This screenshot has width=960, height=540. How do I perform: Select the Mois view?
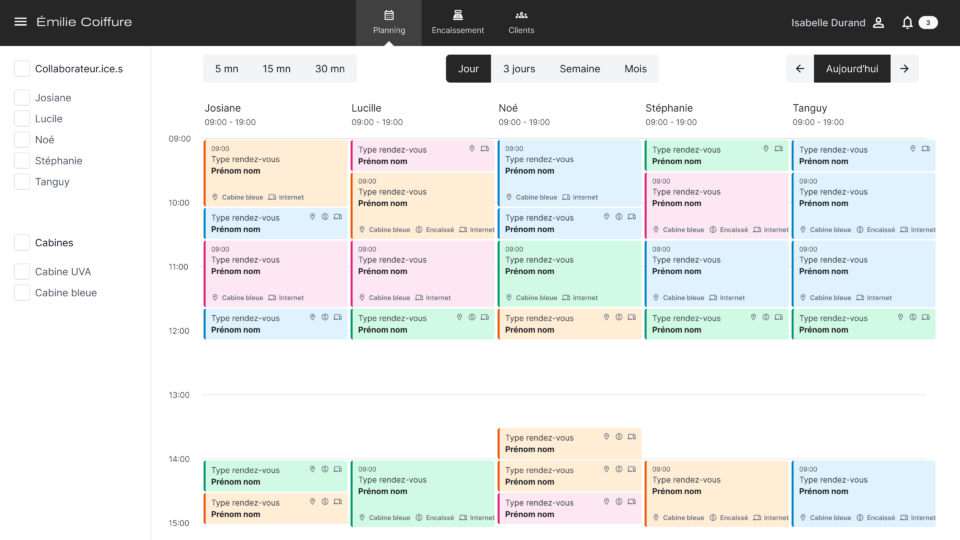click(x=635, y=69)
